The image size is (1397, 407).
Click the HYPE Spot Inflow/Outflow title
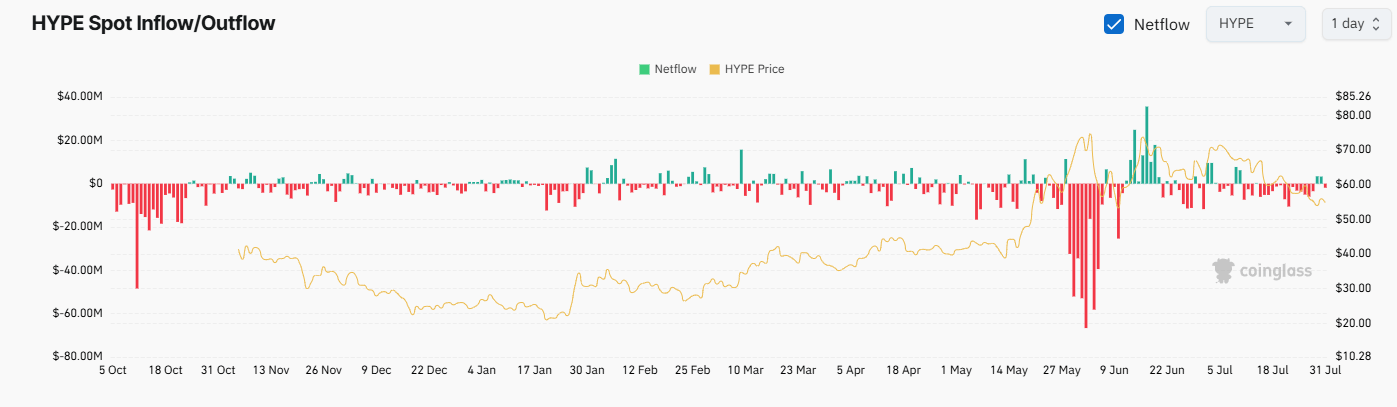[153, 24]
